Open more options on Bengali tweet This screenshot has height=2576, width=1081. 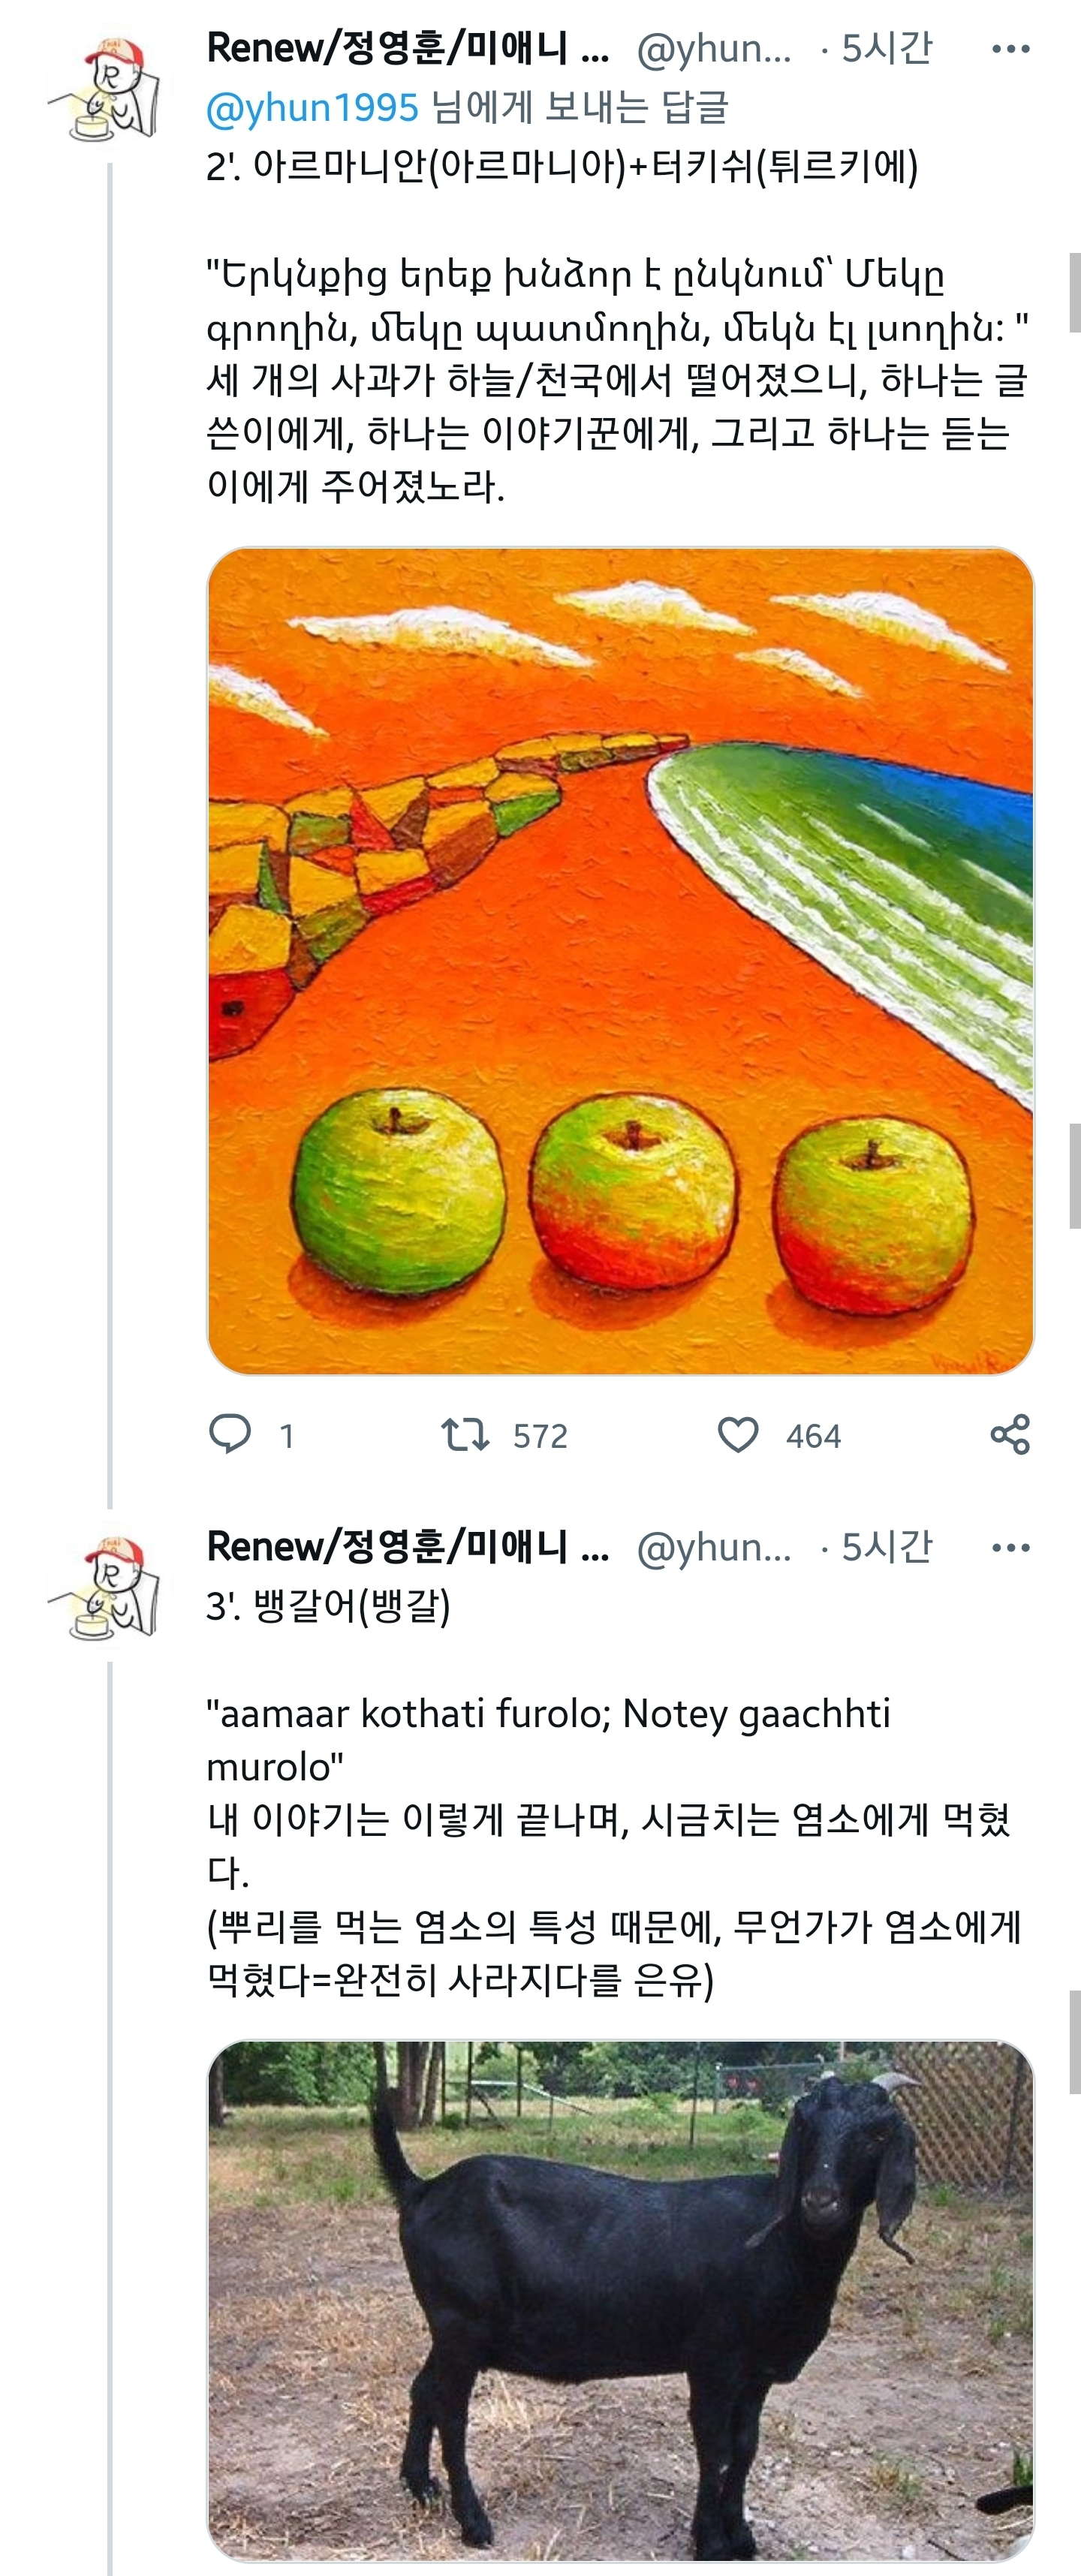(1010, 1547)
